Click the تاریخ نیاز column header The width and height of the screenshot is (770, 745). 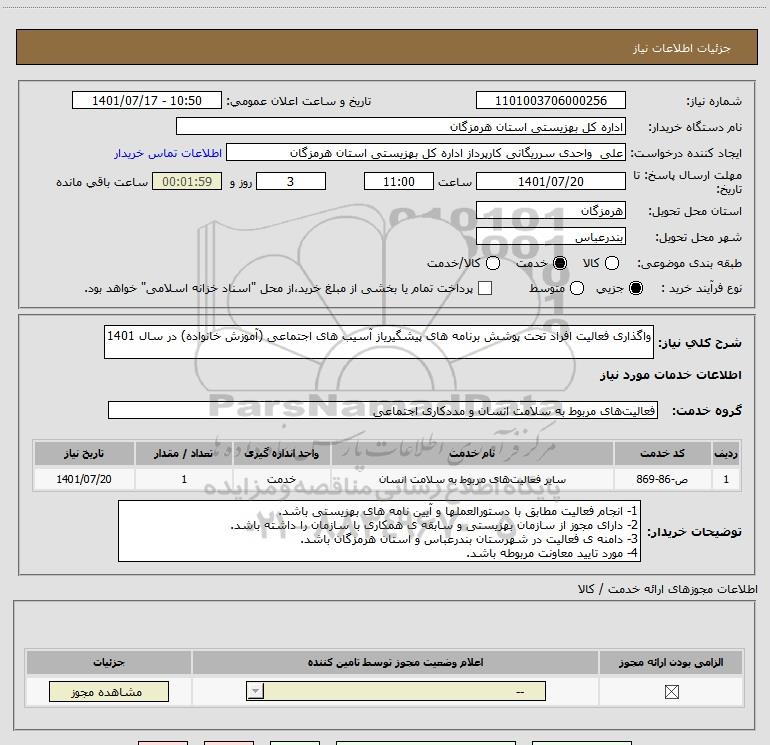pos(84,453)
